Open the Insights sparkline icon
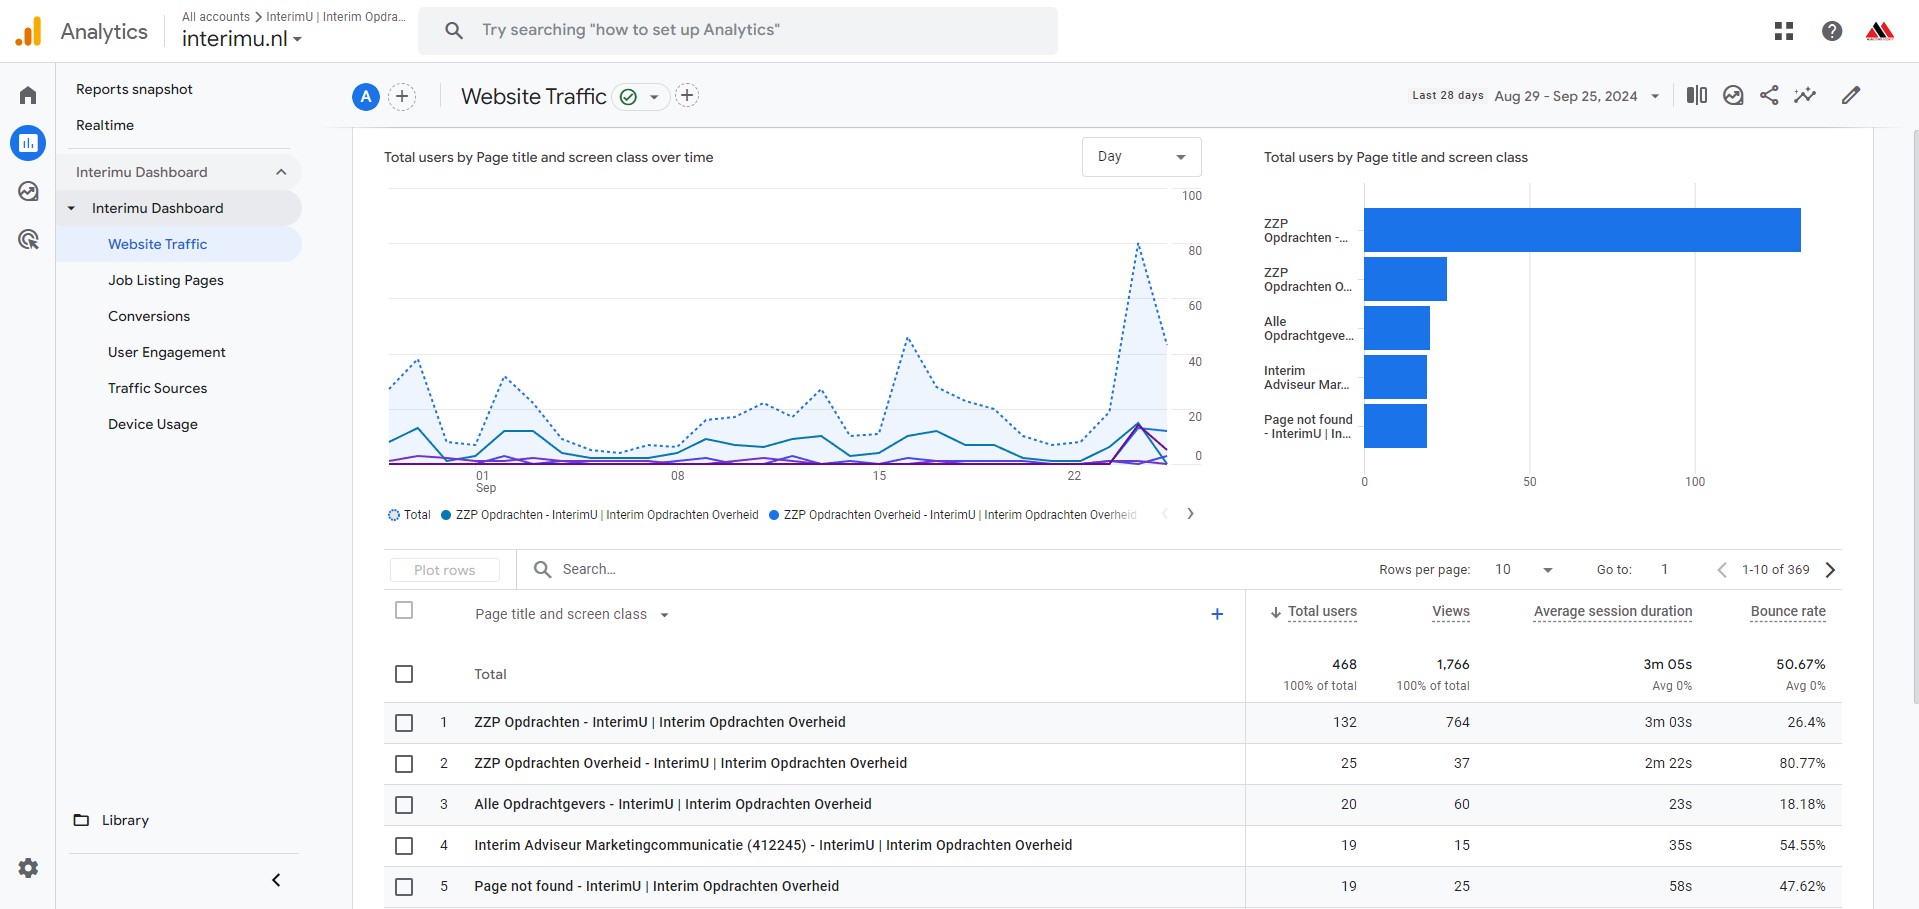 [x=1805, y=95]
